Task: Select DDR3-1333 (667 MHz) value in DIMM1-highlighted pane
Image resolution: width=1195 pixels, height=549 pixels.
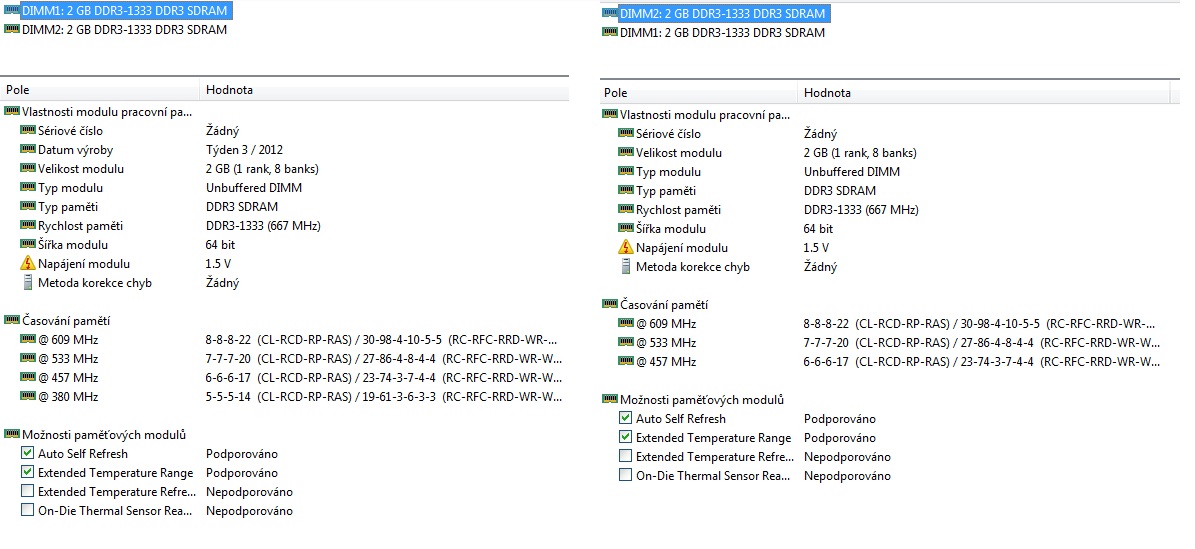Action: 263,226
